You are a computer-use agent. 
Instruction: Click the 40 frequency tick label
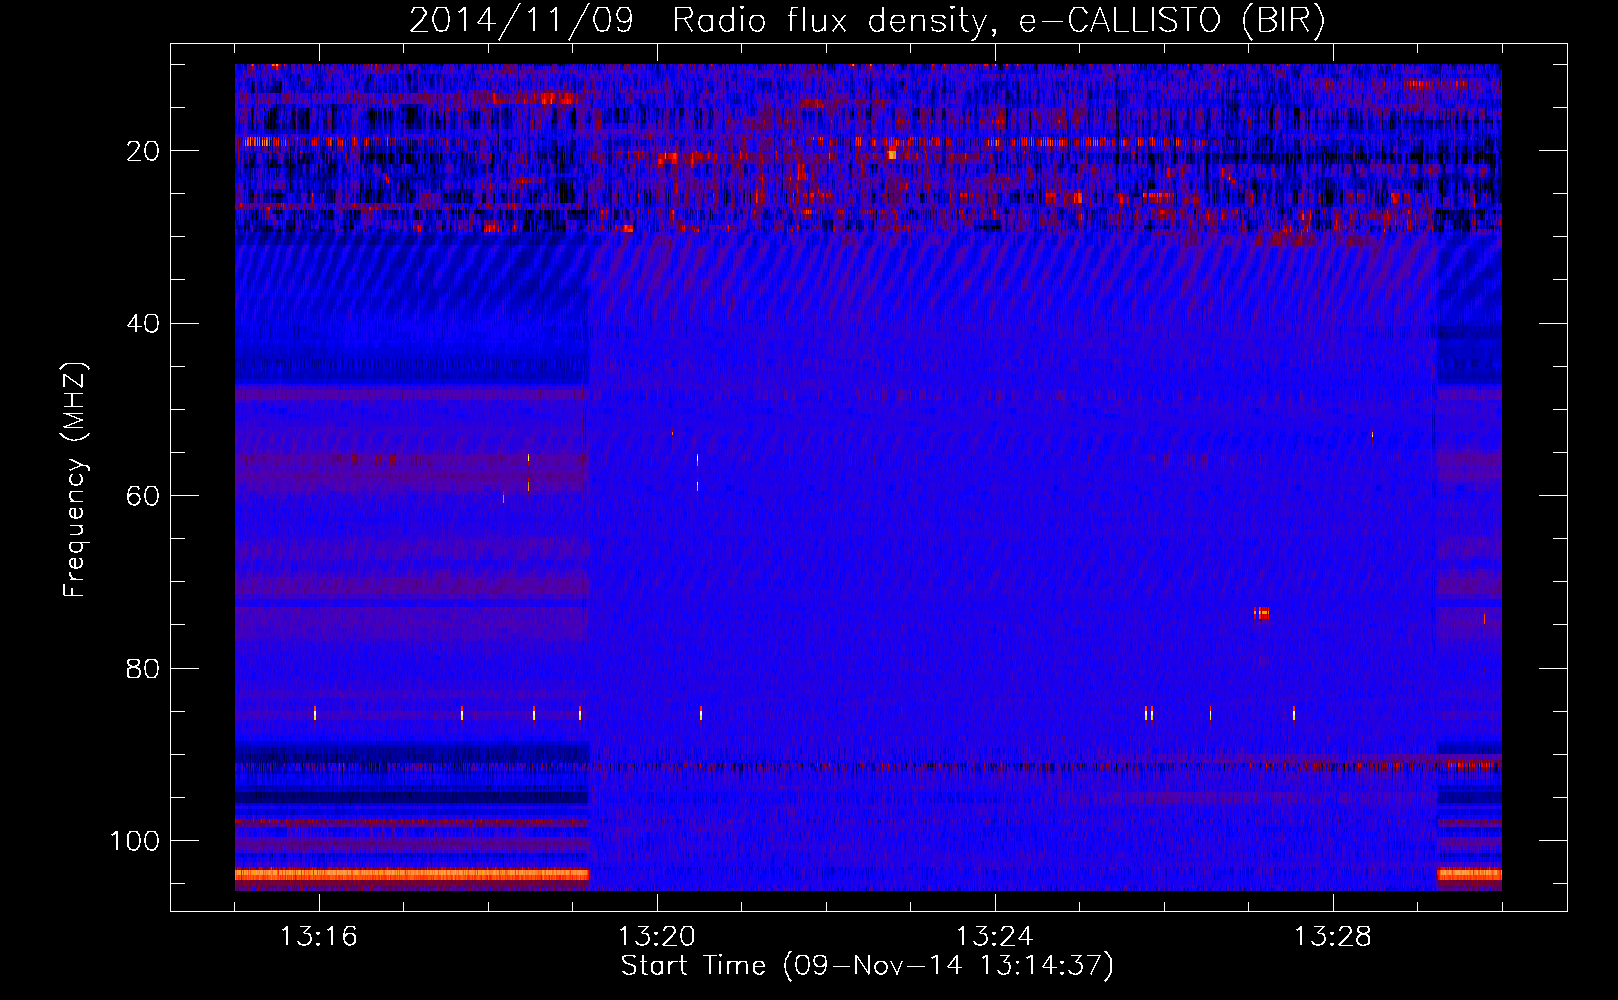144,324
